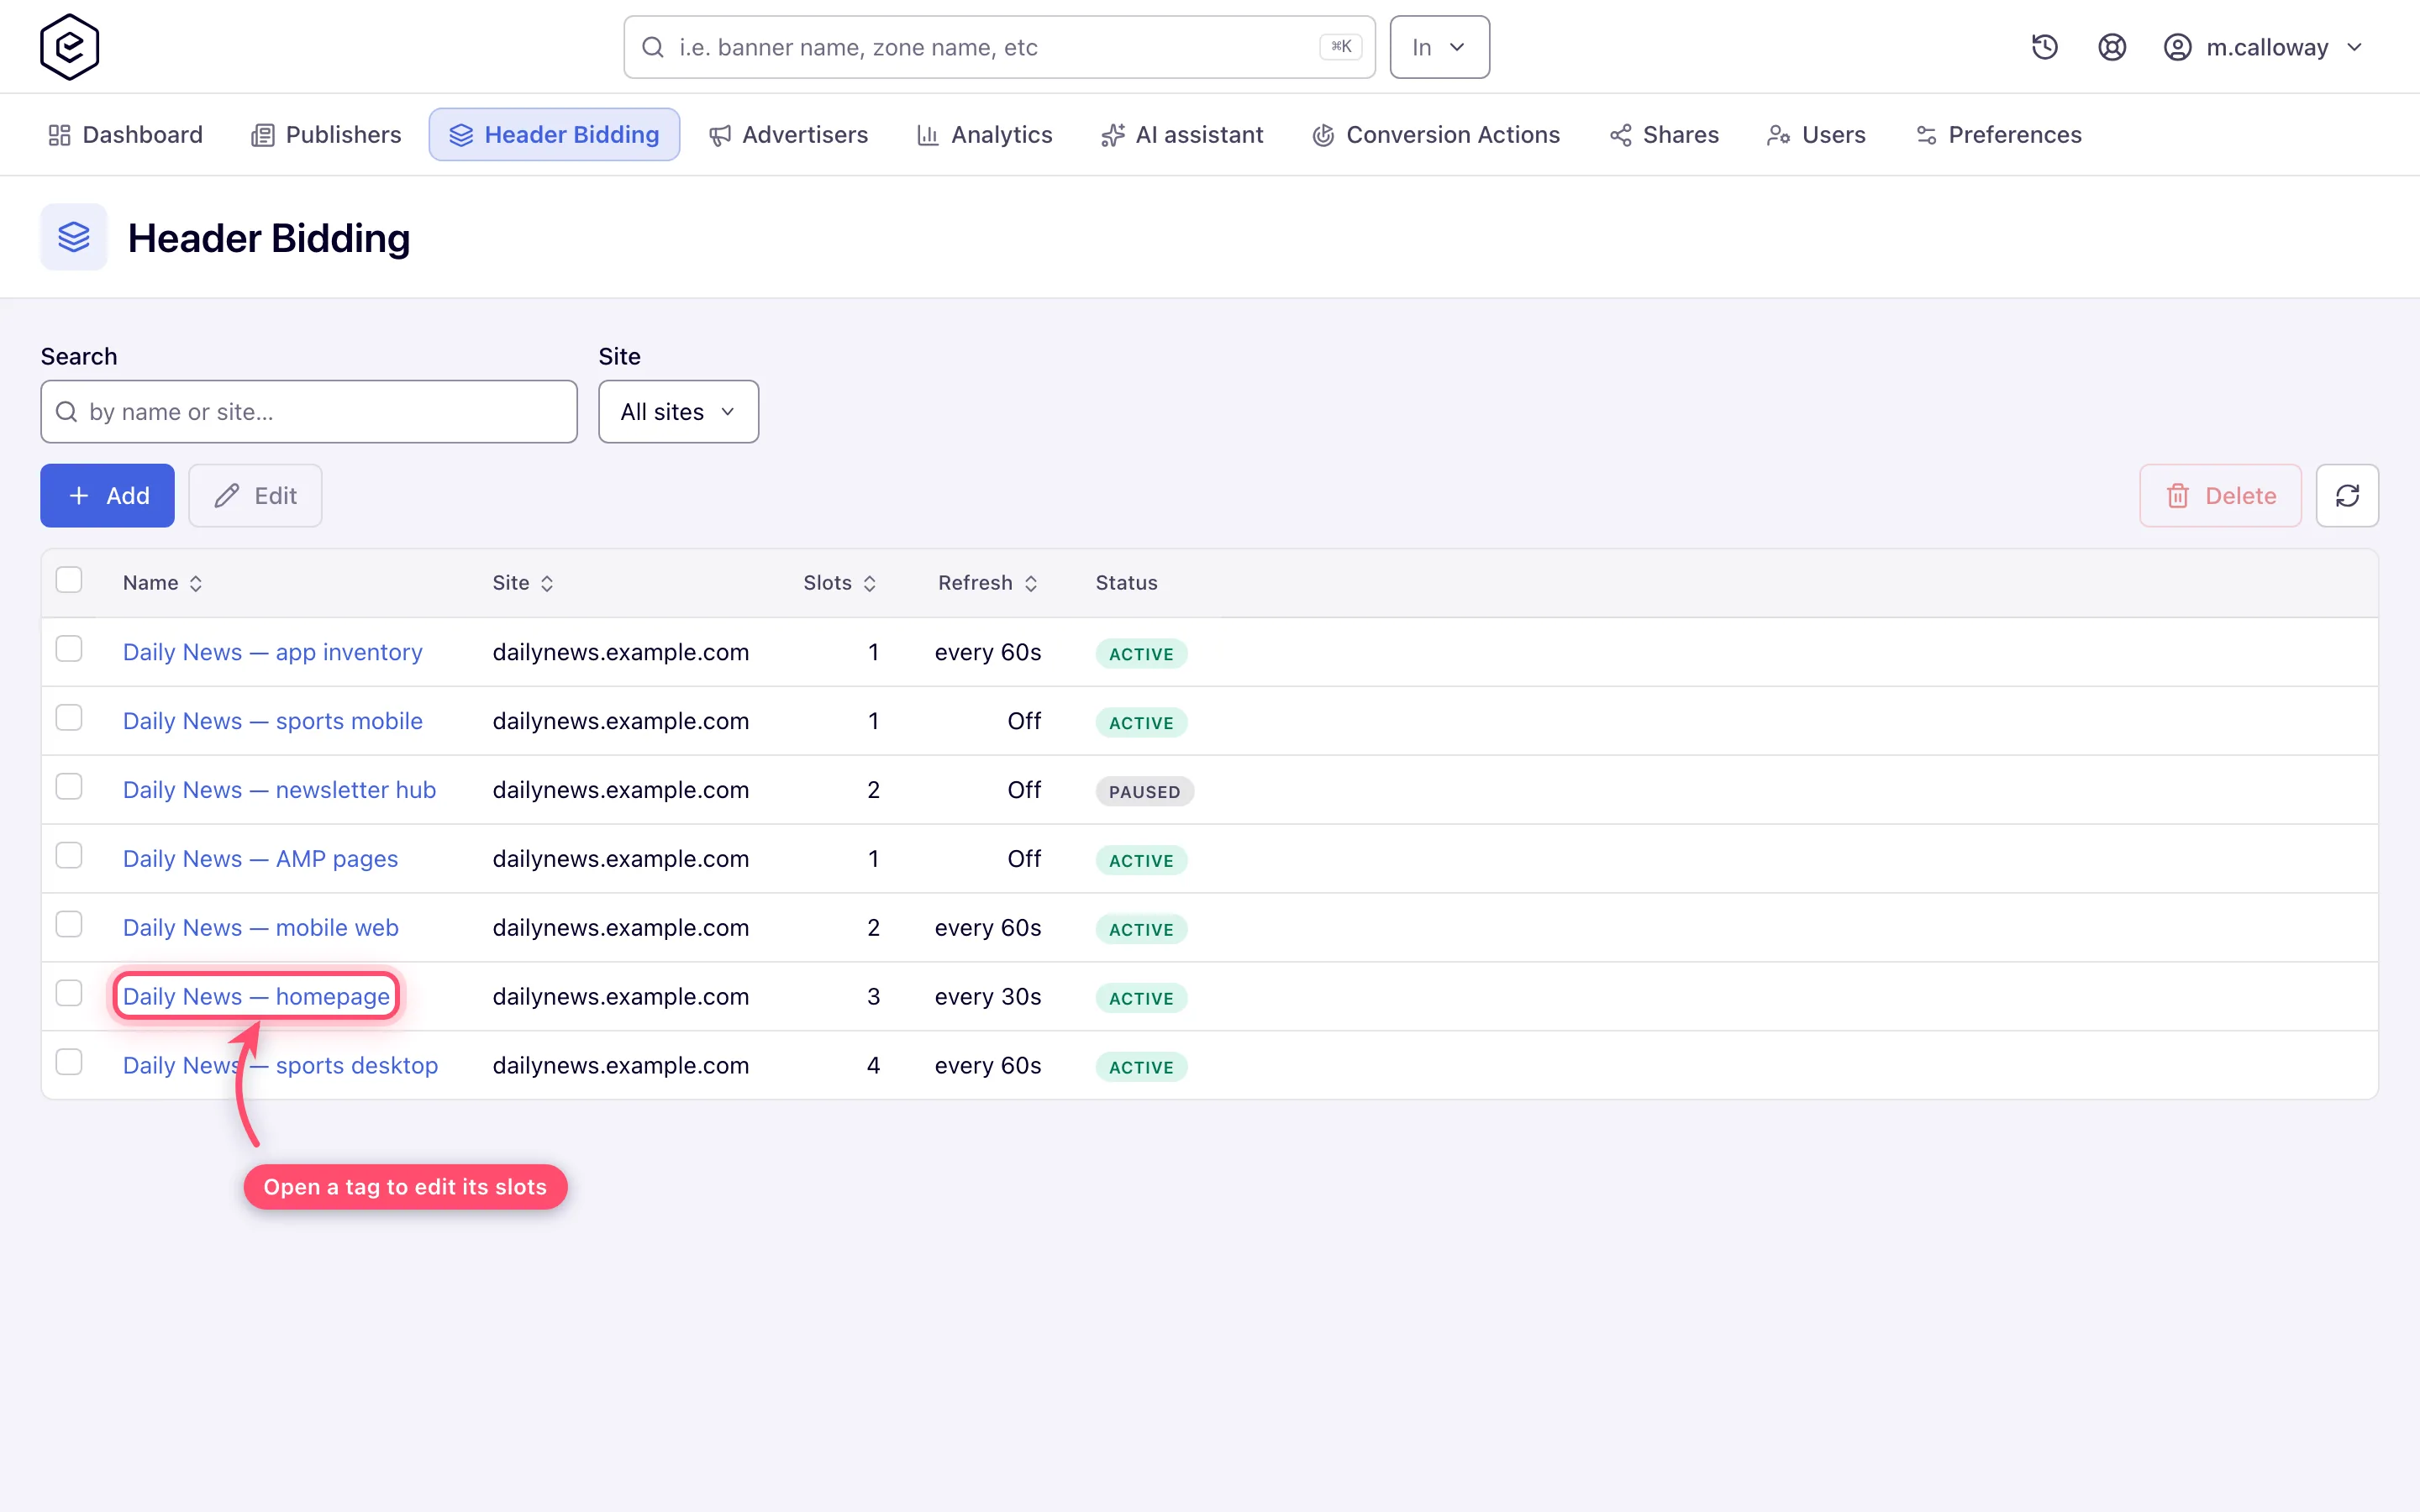Viewport: 2420px width, 1512px height.
Task: Check the sports desktop row checkbox
Action: click(69, 1062)
